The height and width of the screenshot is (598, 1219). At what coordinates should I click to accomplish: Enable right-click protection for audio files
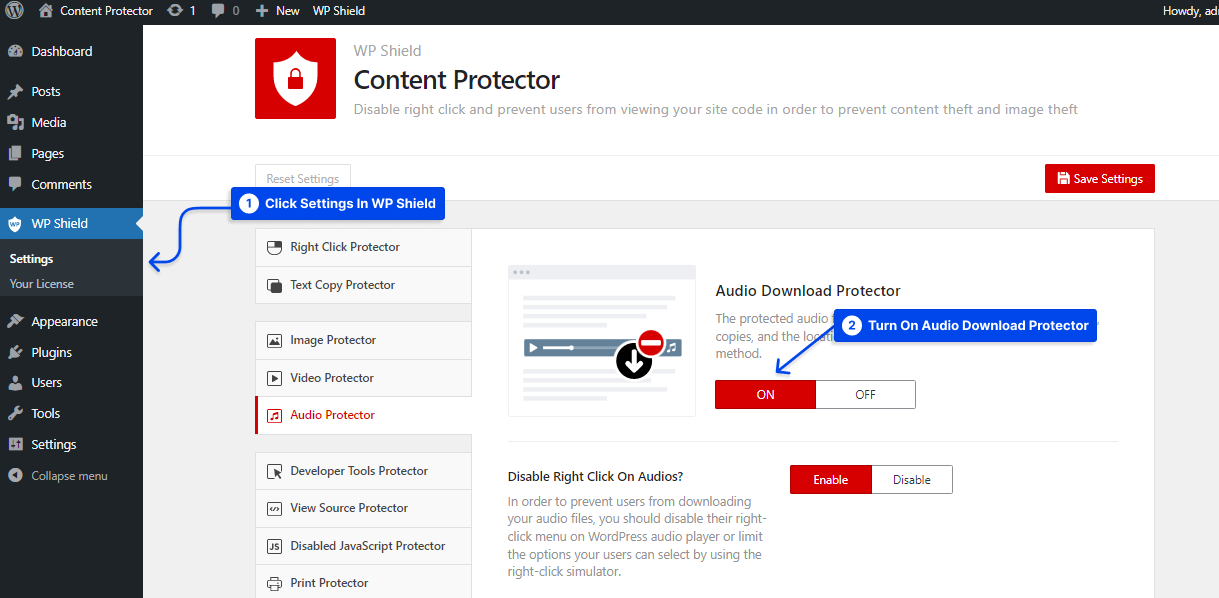pyautogui.click(x=830, y=479)
